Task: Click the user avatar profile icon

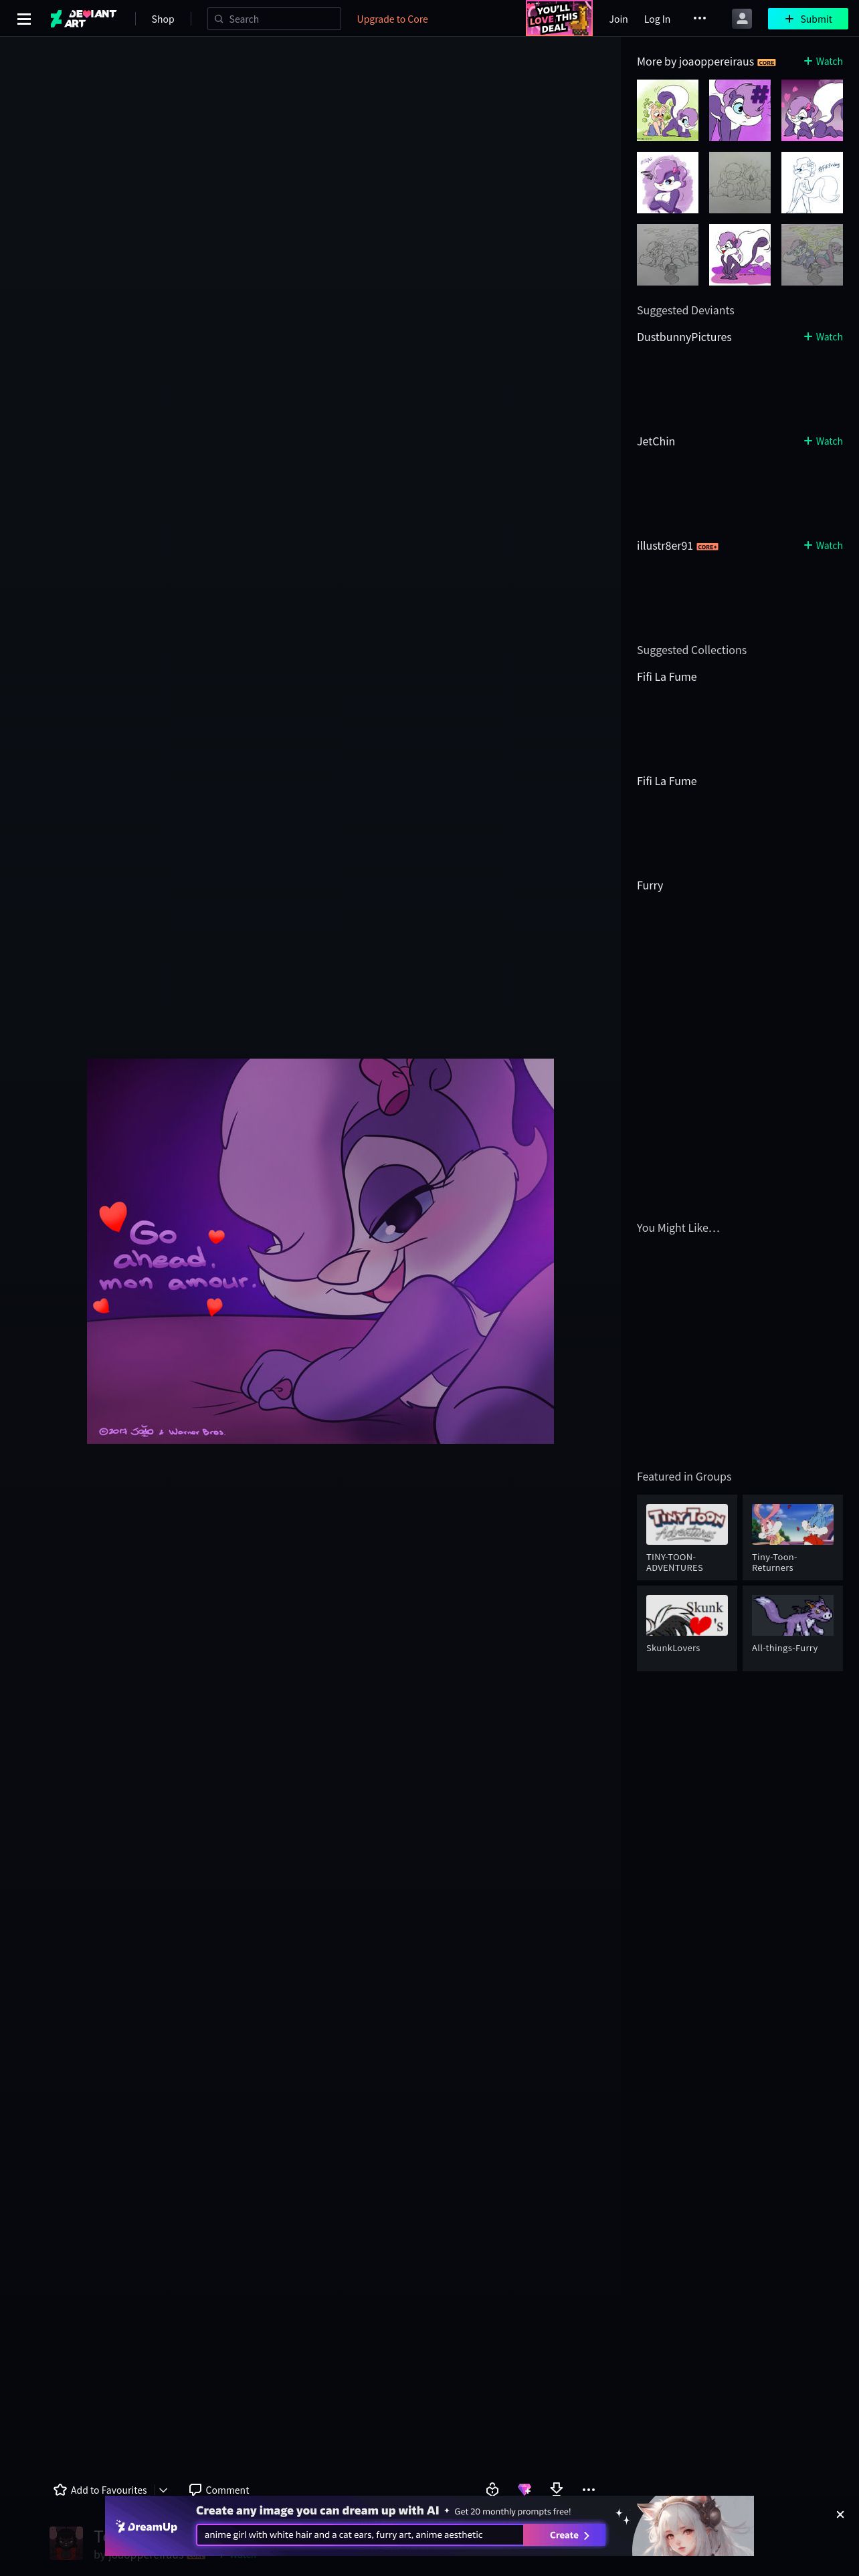Action: pyautogui.click(x=742, y=18)
